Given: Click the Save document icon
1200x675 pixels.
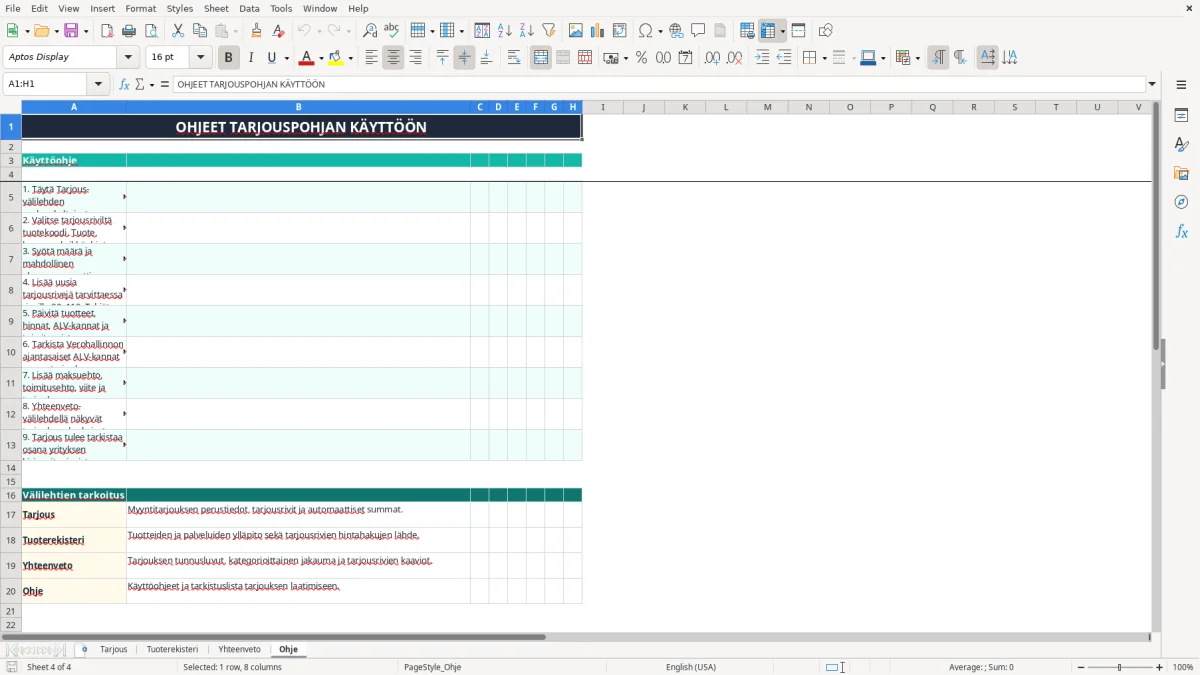Looking at the screenshot, I should (71, 31).
